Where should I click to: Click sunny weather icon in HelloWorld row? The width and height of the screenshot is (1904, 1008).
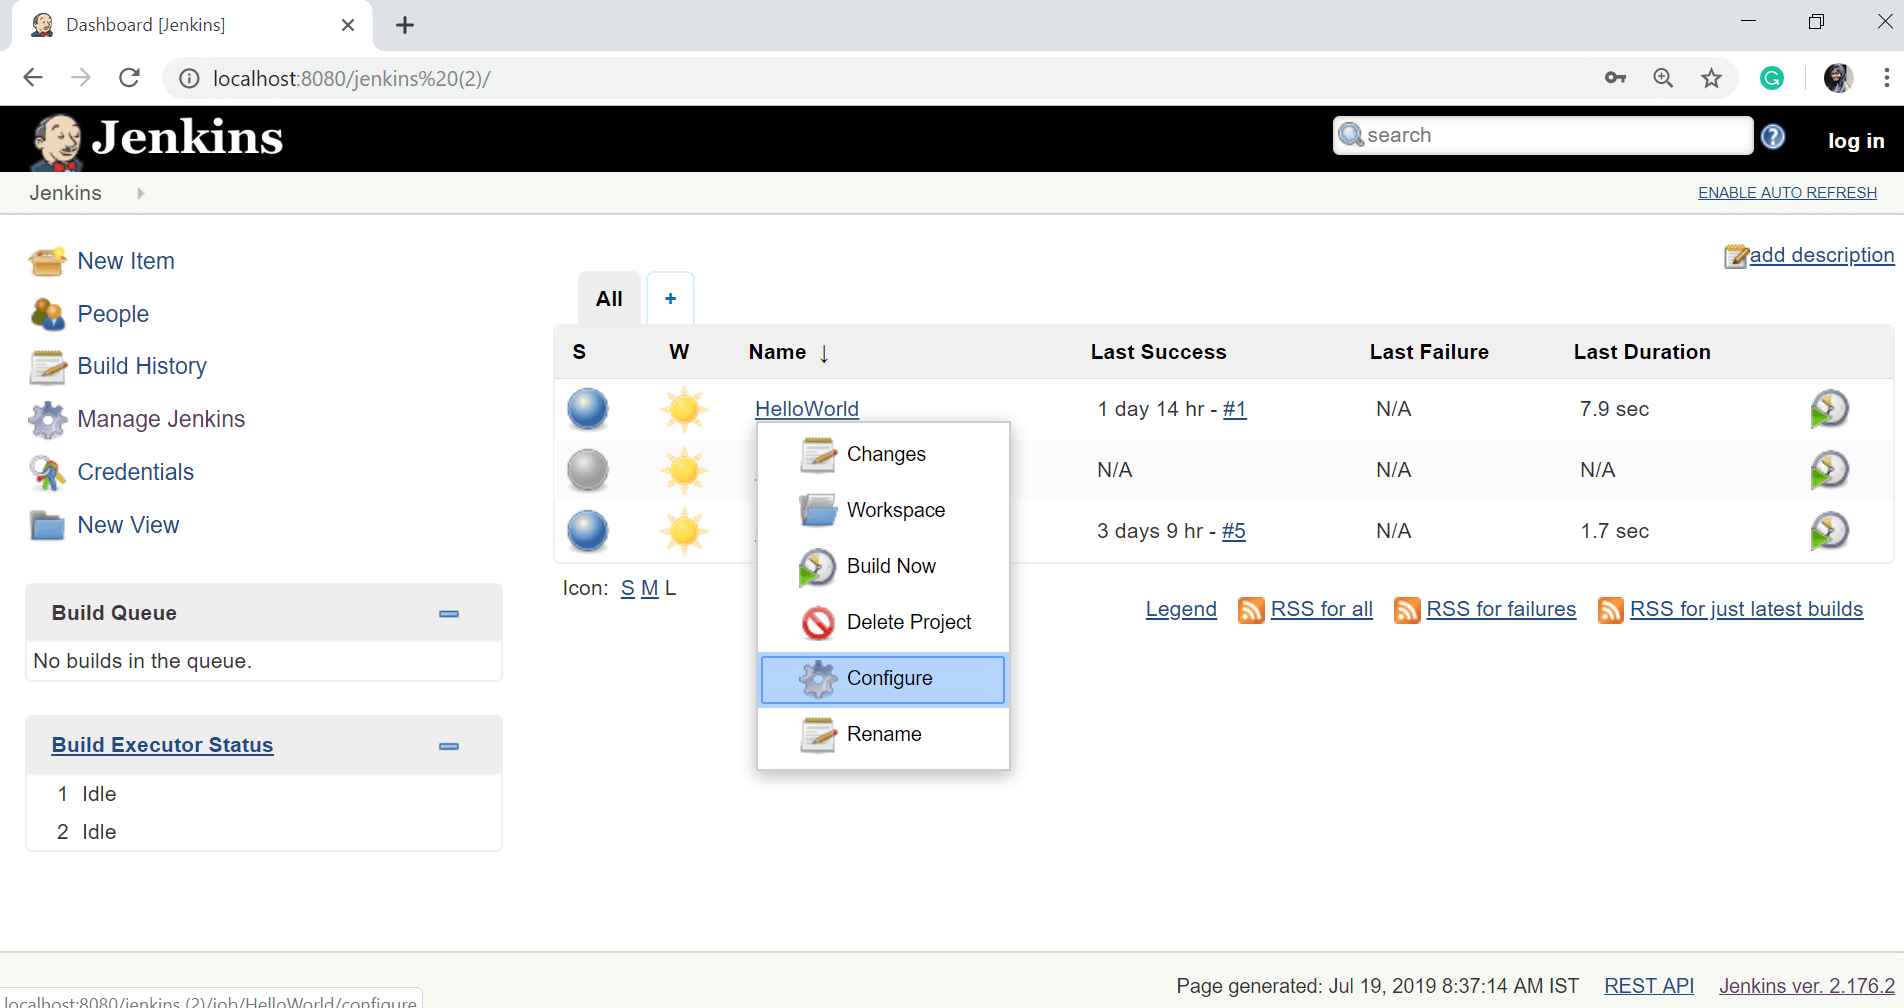tap(684, 409)
